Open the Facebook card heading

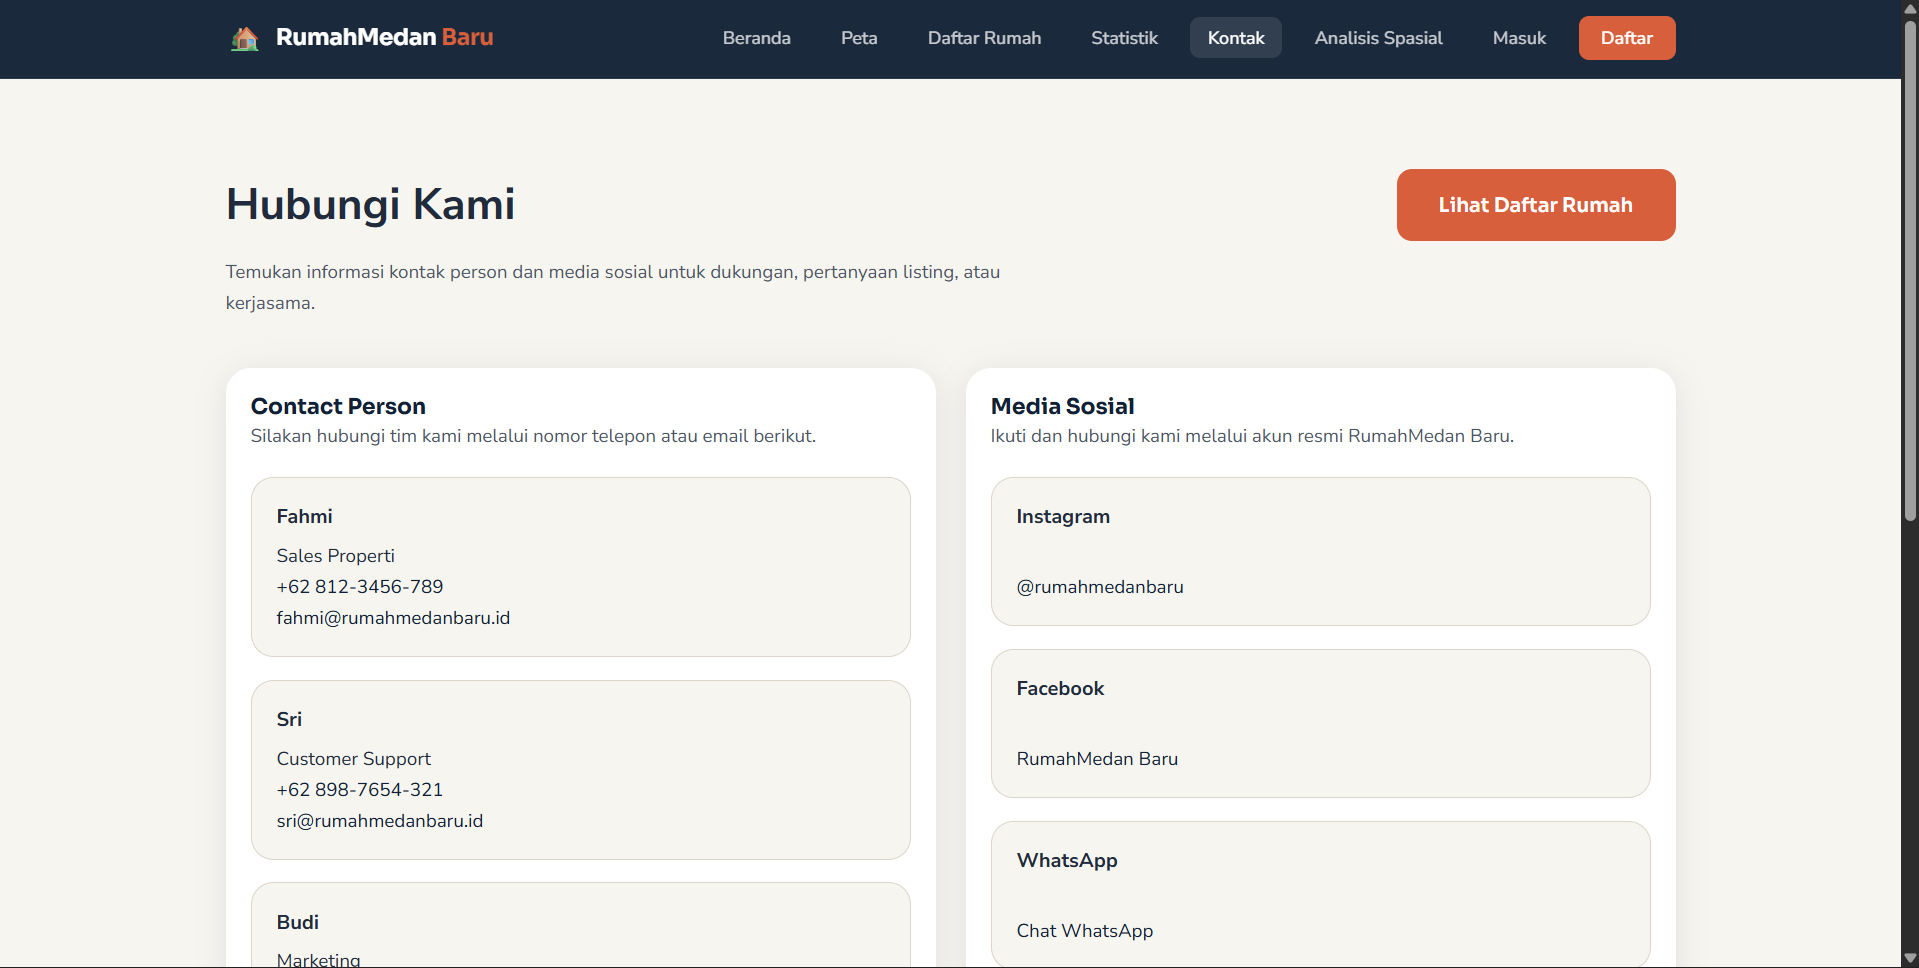click(x=1060, y=689)
